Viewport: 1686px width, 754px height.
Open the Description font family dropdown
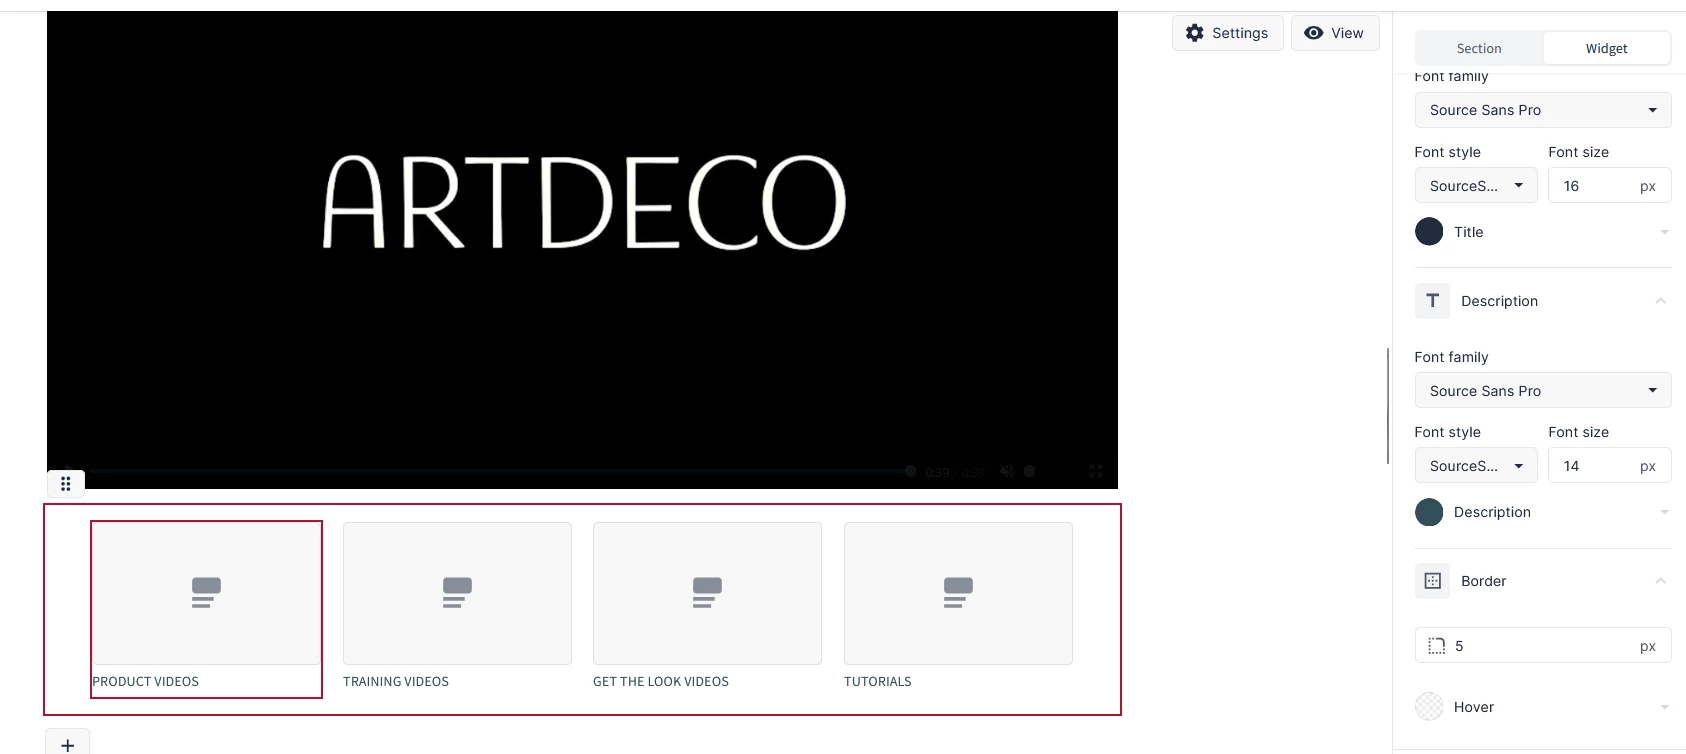[1543, 390]
